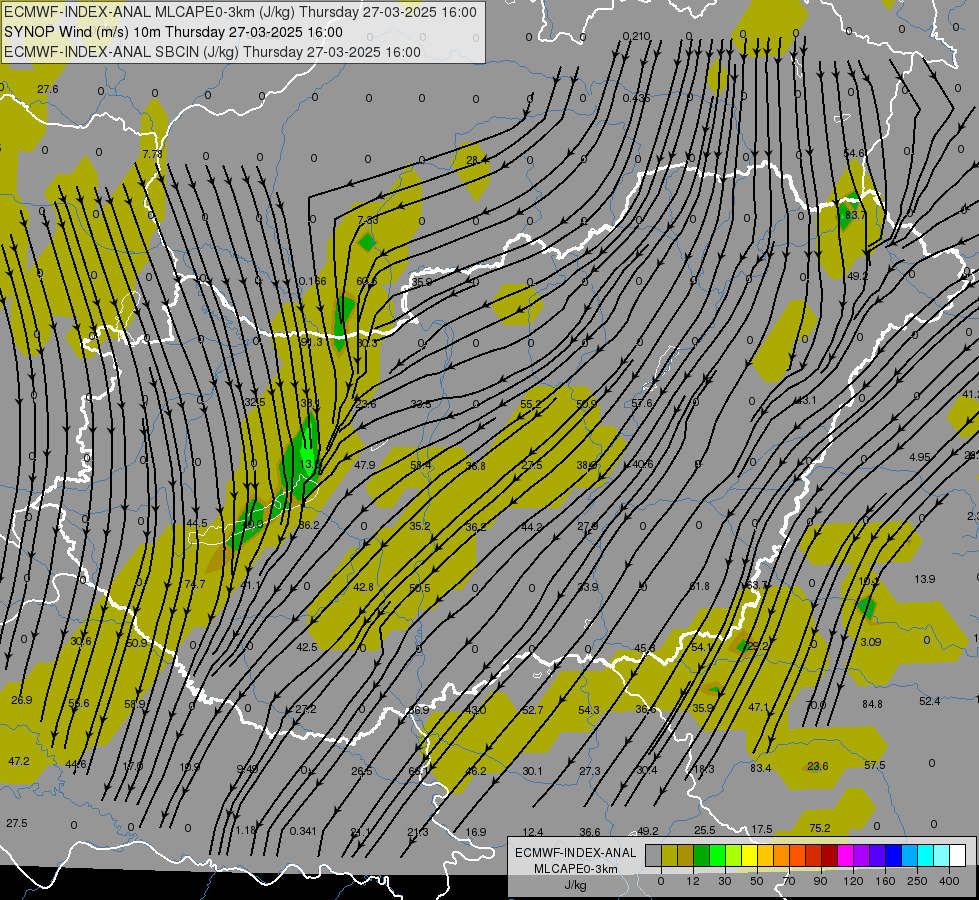Image resolution: width=979 pixels, height=900 pixels.
Task: Click the map value '70.0'
Action: [x=815, y=705]
